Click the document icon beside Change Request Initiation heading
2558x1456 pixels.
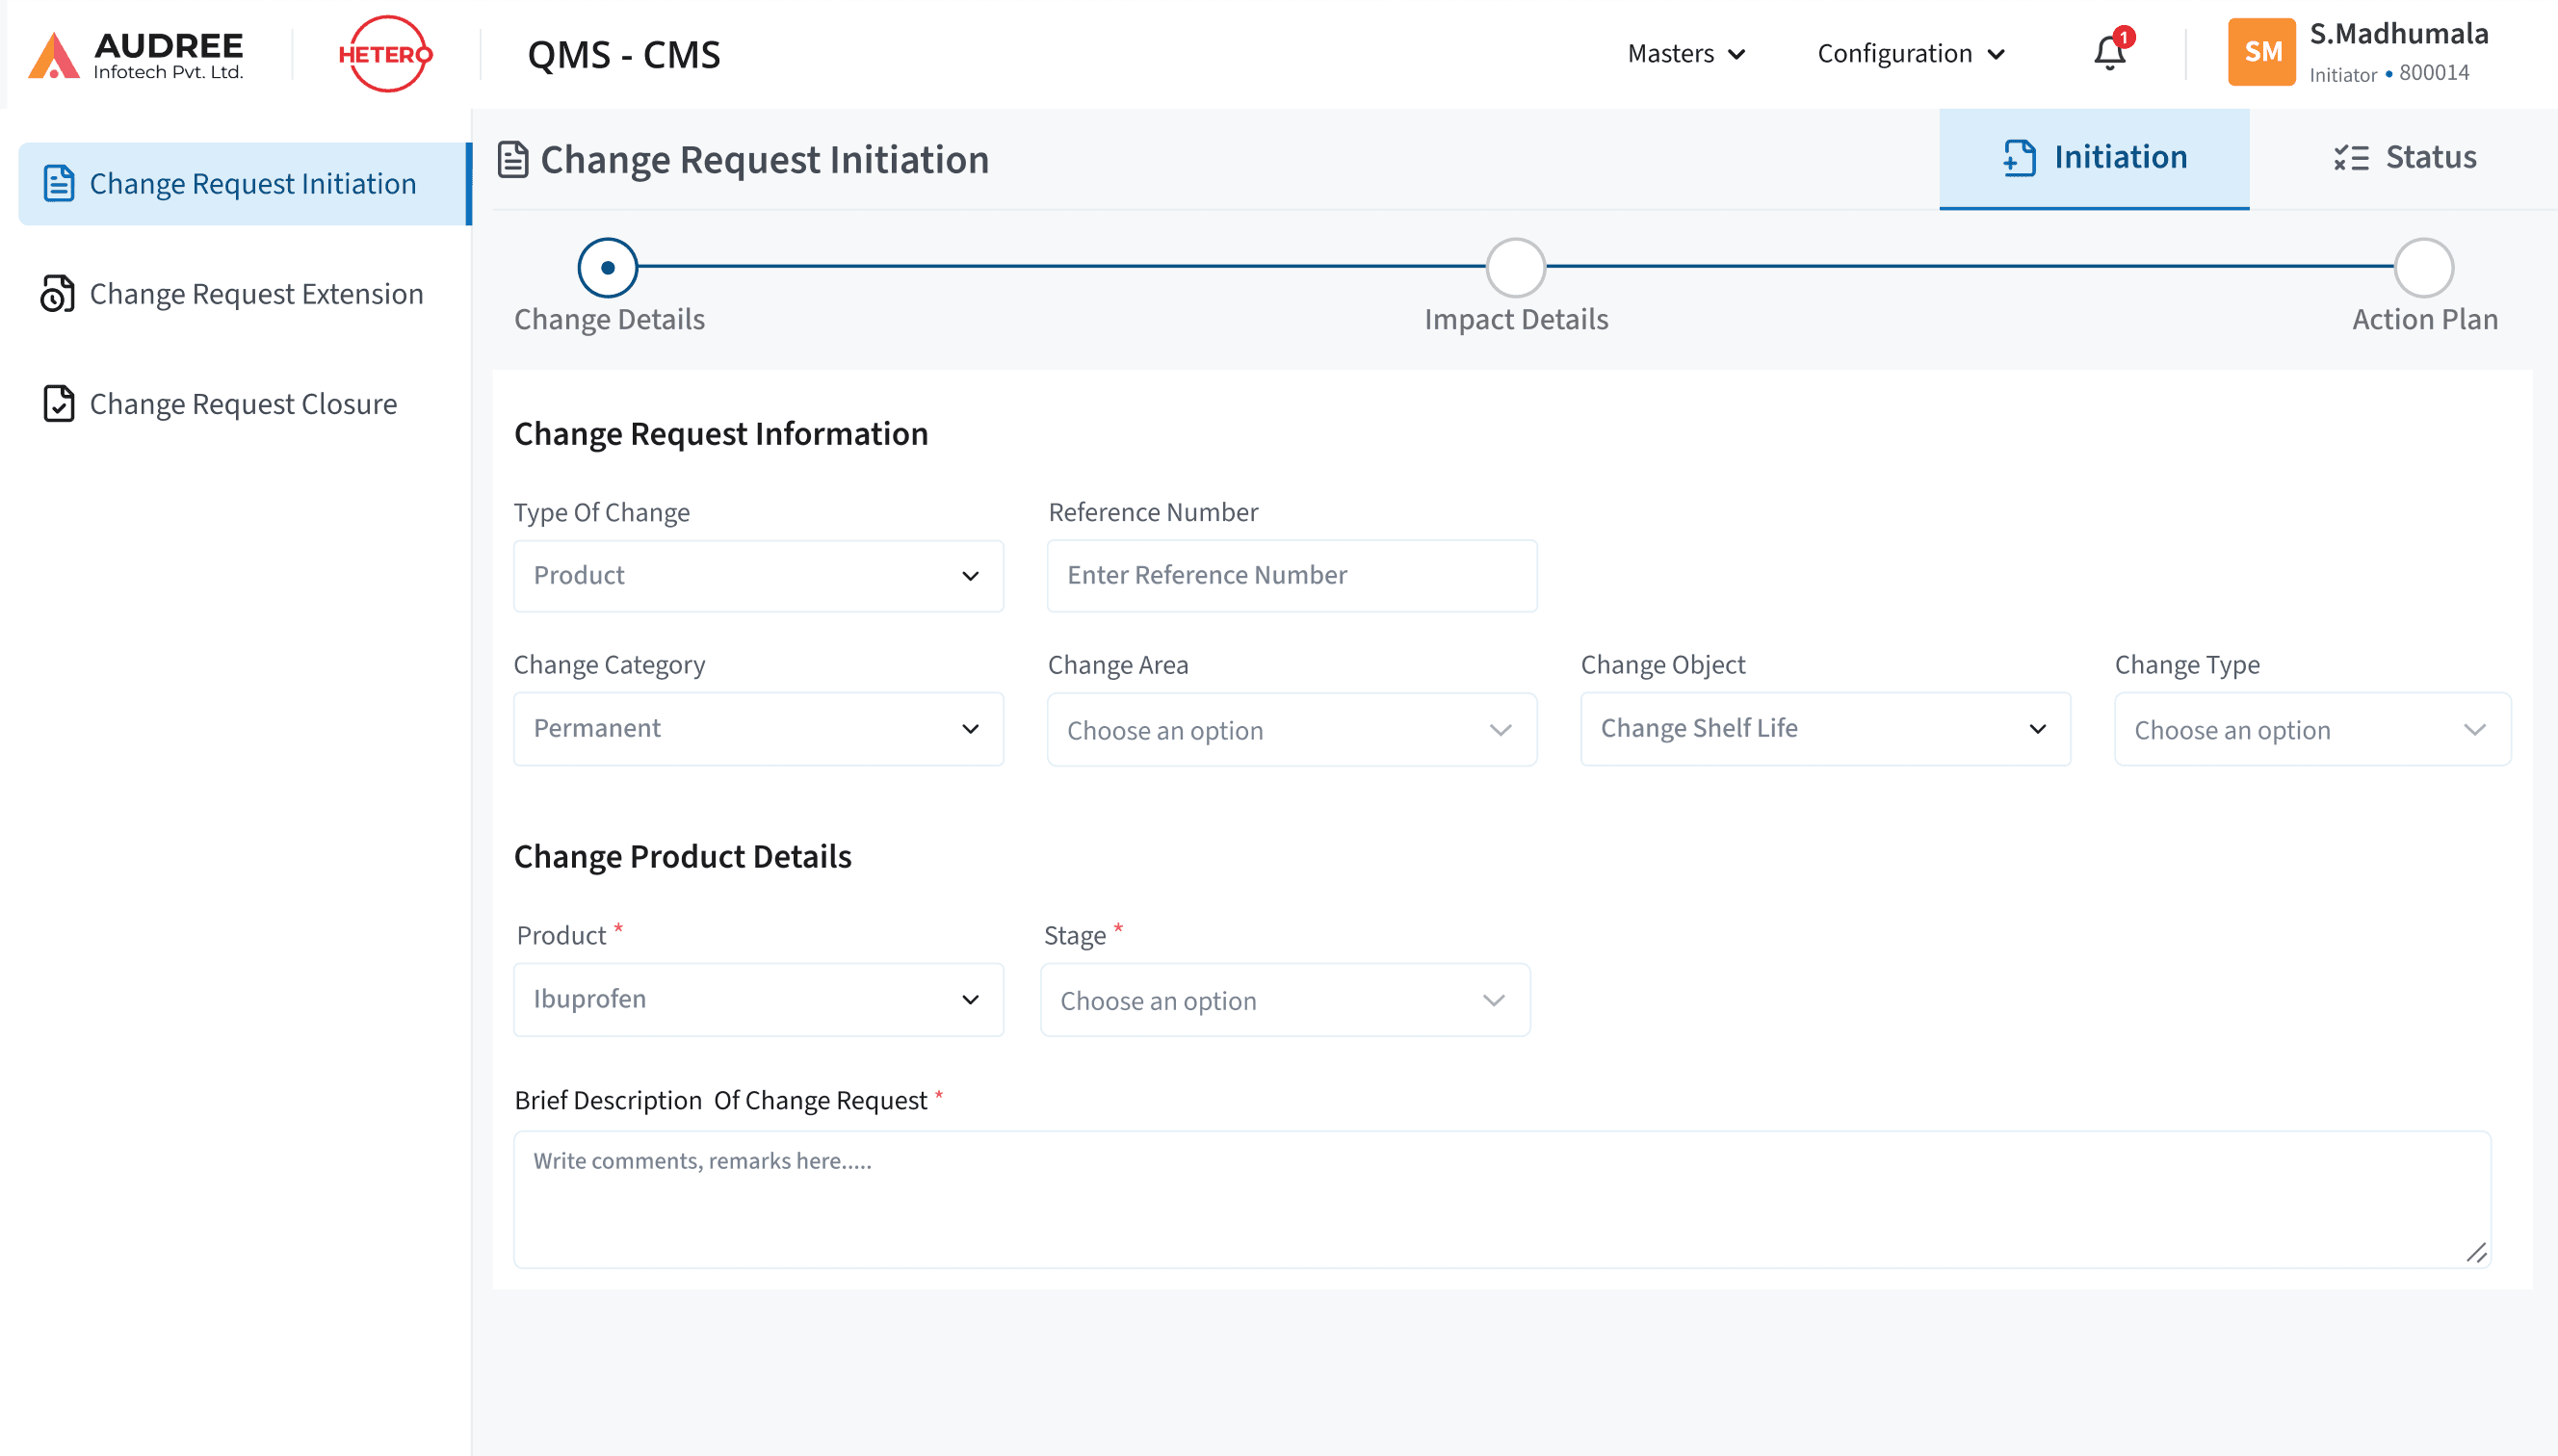(513, 158)
